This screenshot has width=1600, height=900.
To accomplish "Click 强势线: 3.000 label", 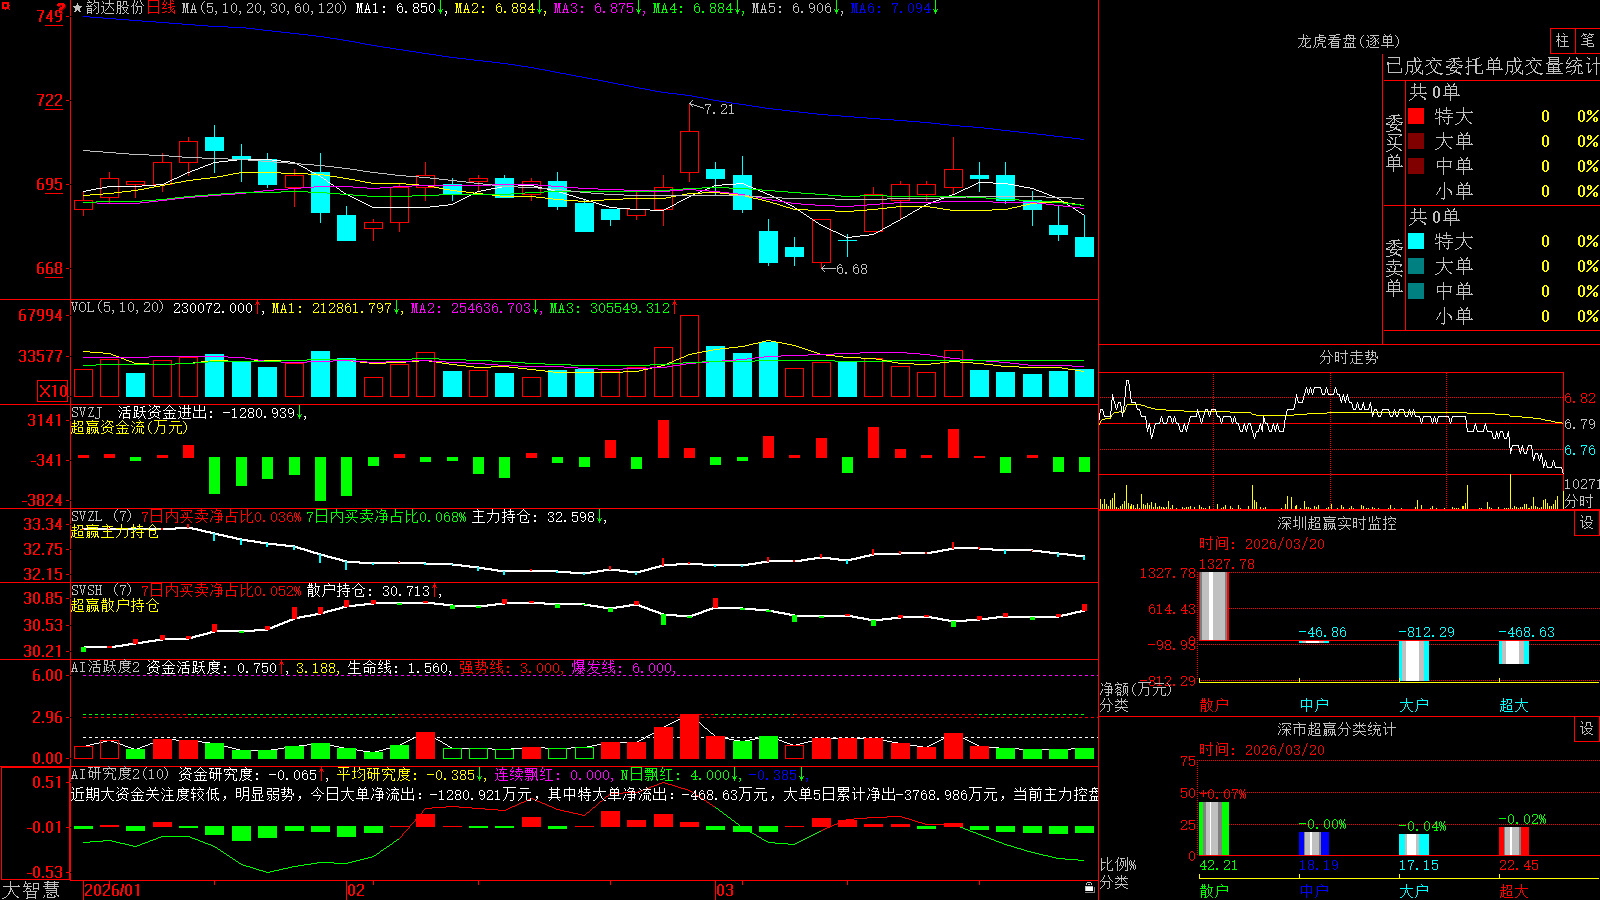I will 510,667.
